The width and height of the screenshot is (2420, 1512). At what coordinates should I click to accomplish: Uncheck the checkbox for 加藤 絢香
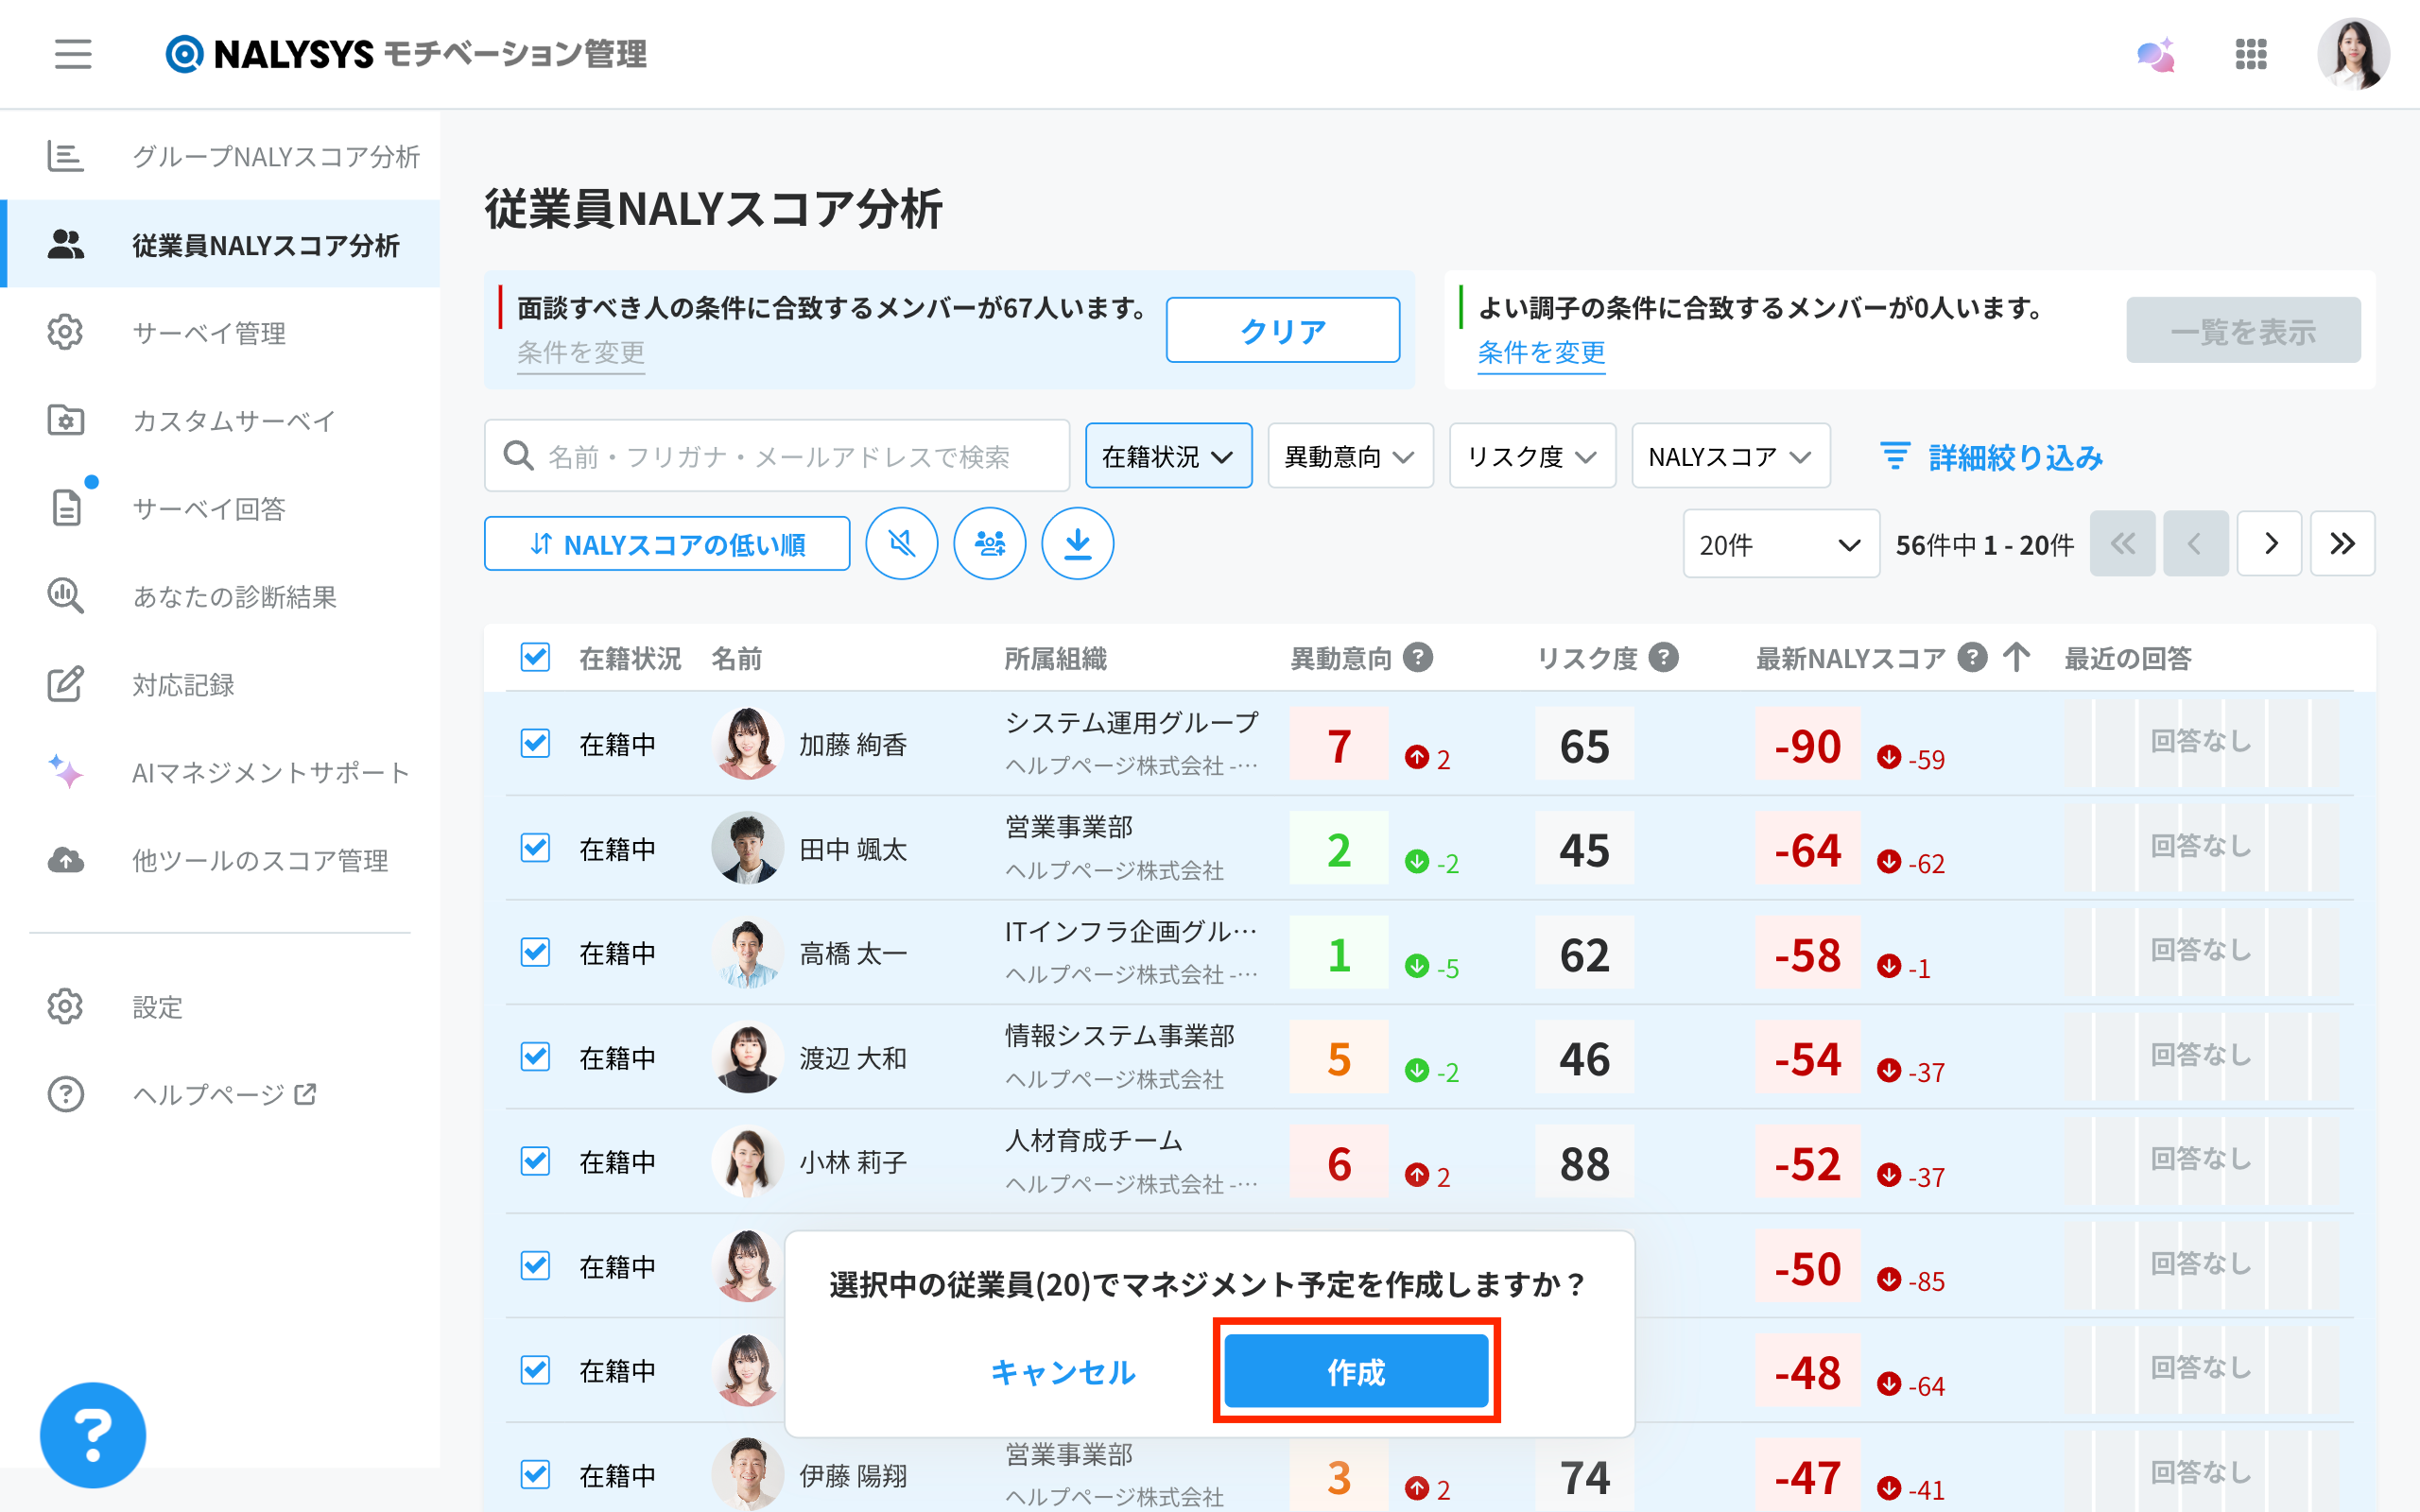535,744
